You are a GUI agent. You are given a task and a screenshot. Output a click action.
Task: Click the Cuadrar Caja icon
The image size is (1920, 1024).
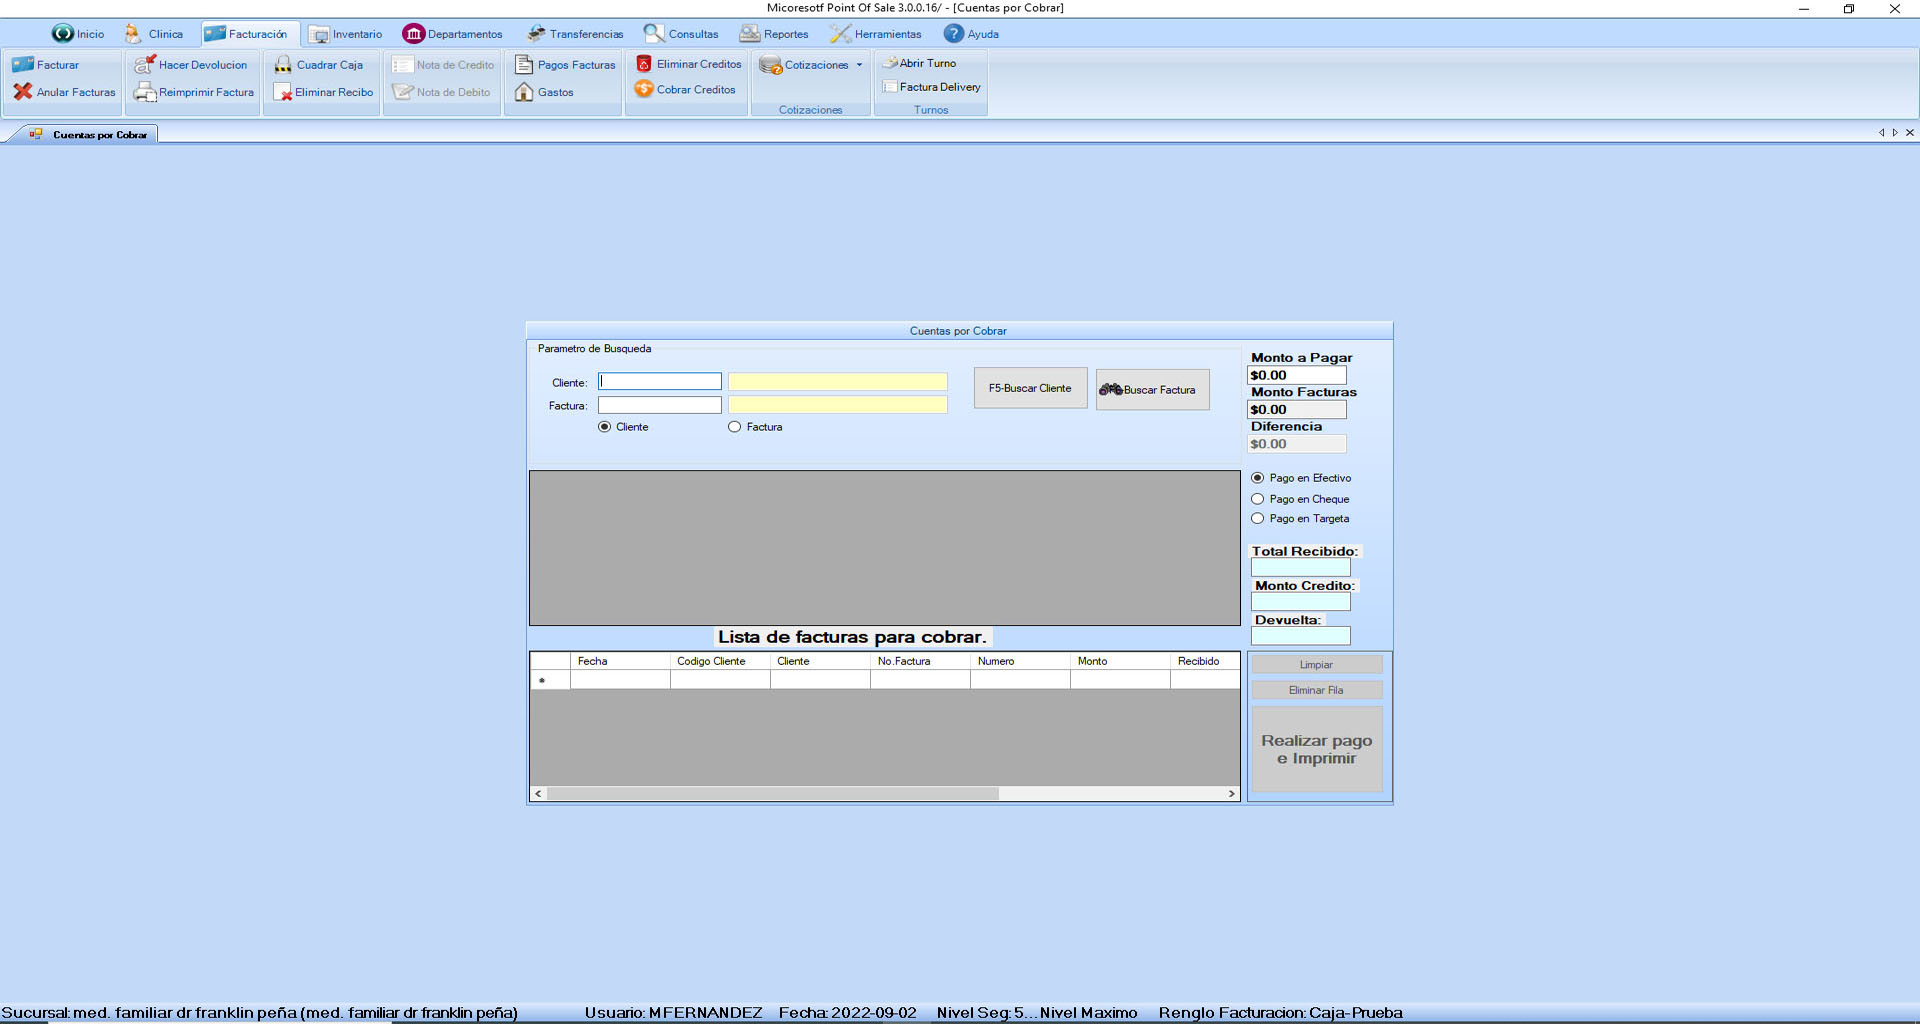[x=283, y=65]
